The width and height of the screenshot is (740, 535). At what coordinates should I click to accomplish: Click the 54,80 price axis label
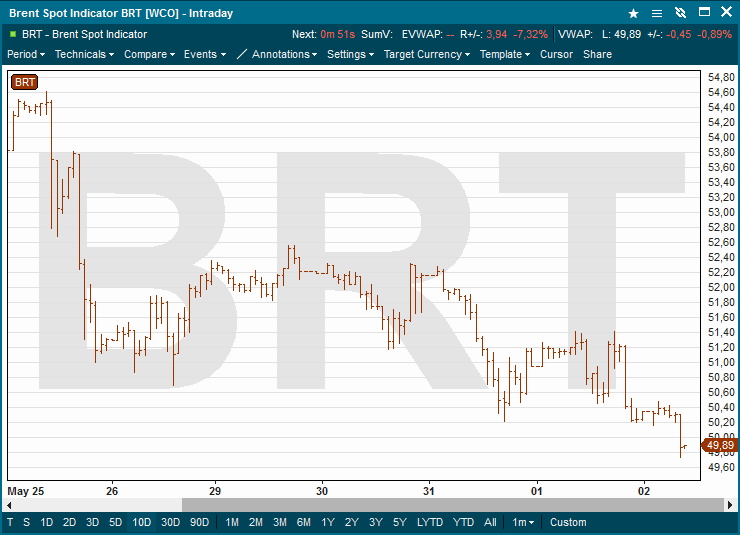coord(721,77)
